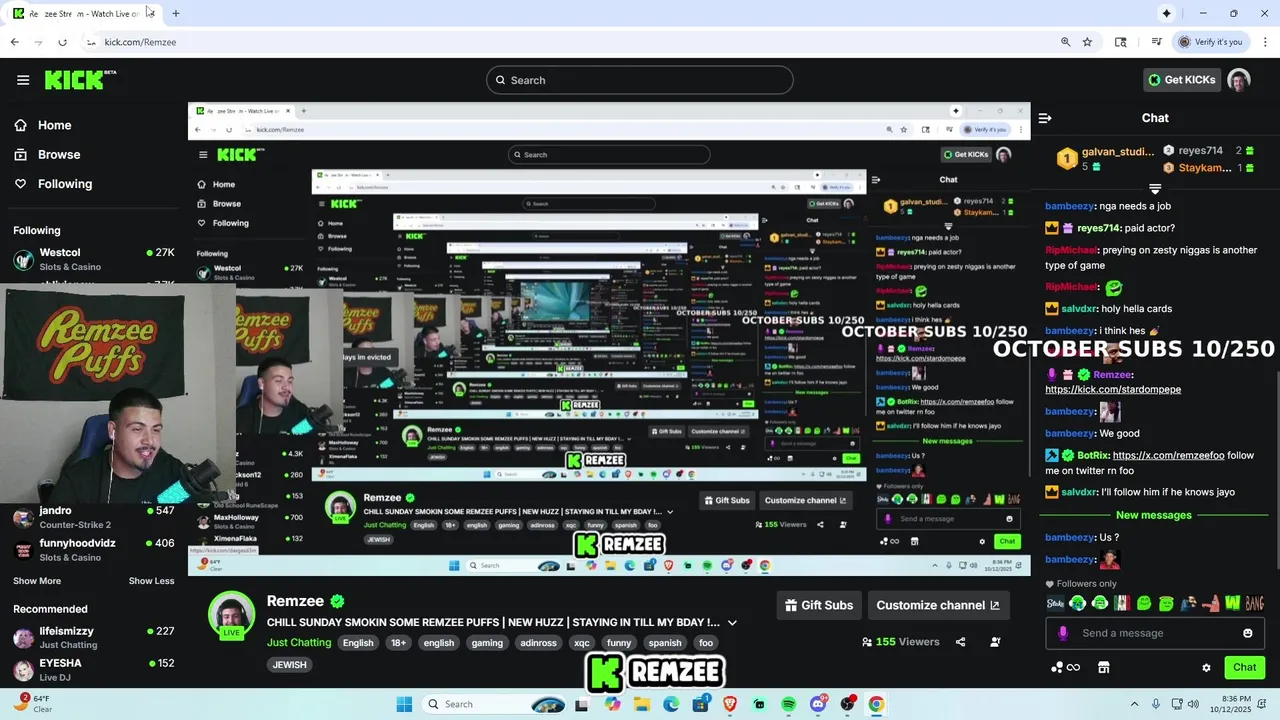This screenshot has height=720, width=1280.
Task: Open funnyhoodvidz channel in sidebar
Action: pyautogui.click(x=94, y=550)
